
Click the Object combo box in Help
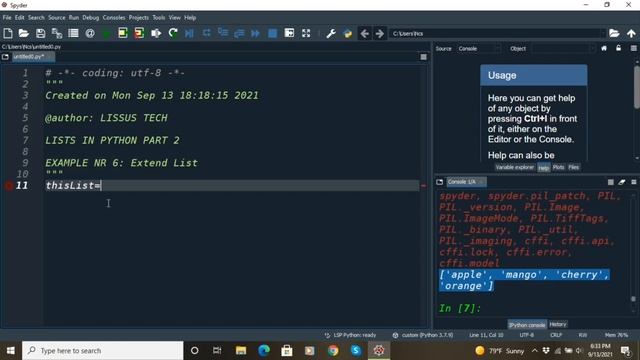(x=563, y=49)
